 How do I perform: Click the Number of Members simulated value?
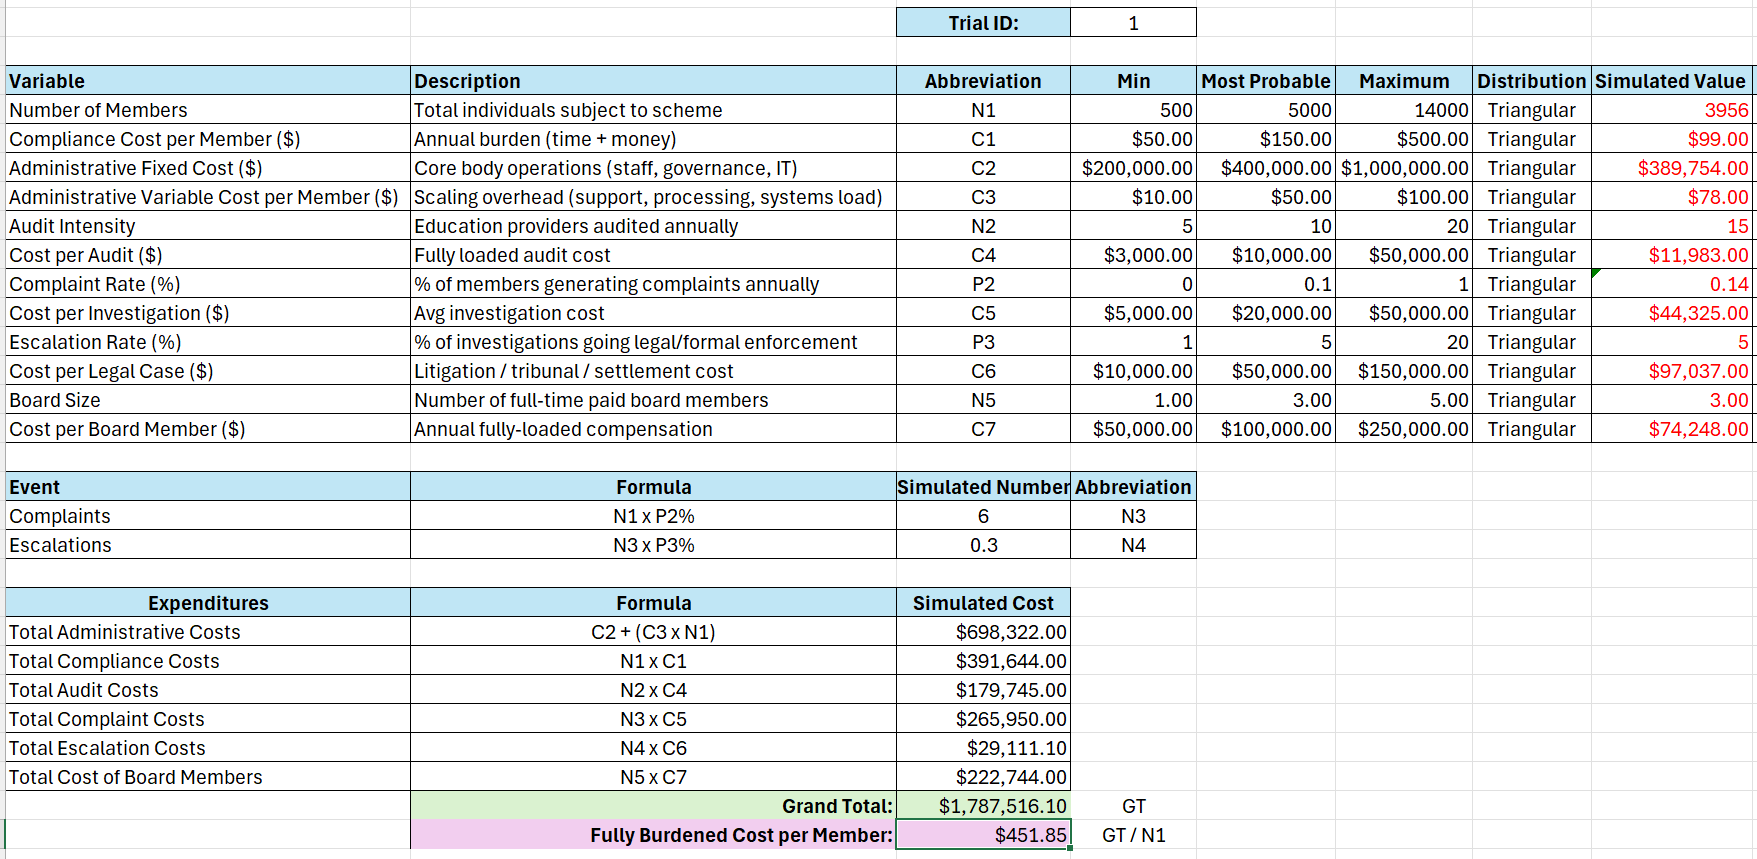1671,110
